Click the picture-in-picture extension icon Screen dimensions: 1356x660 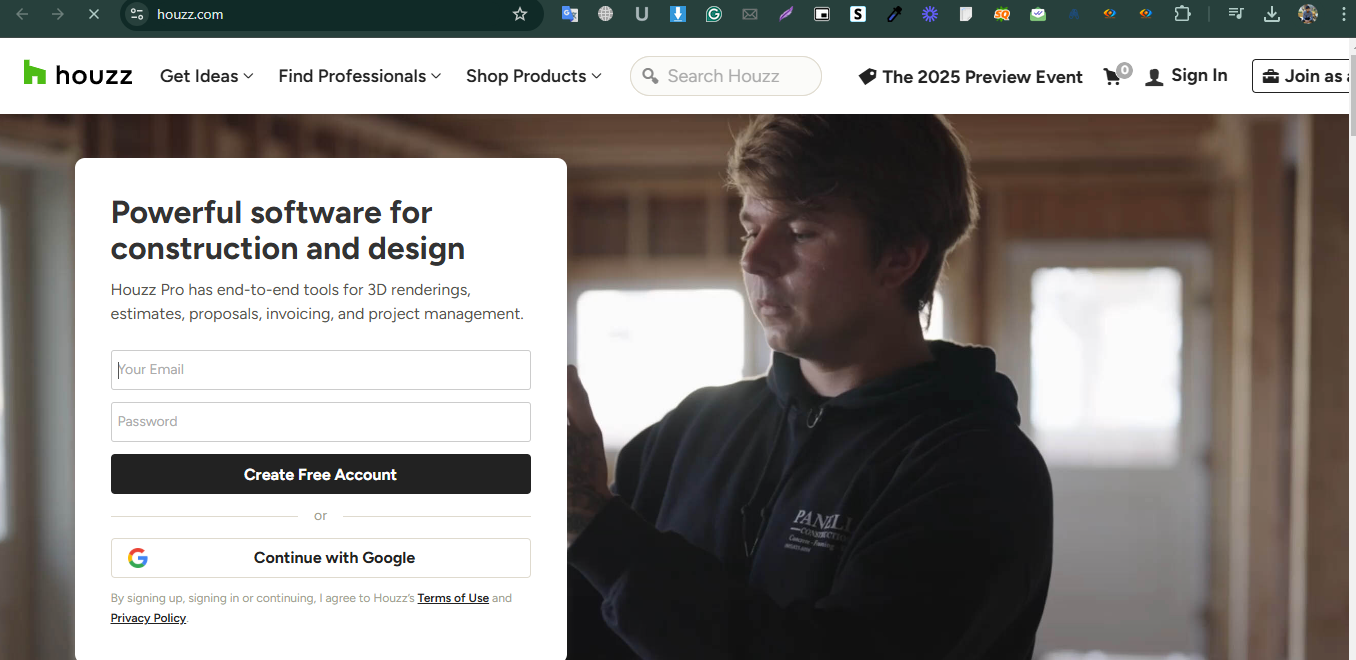click(x=822, y=14)
